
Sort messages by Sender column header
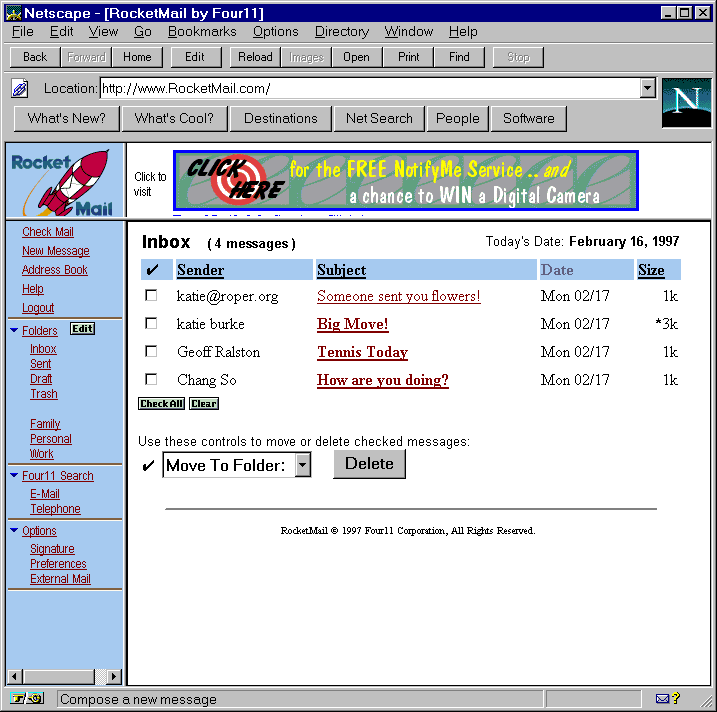pyautogui.click(x=200, y=270)
